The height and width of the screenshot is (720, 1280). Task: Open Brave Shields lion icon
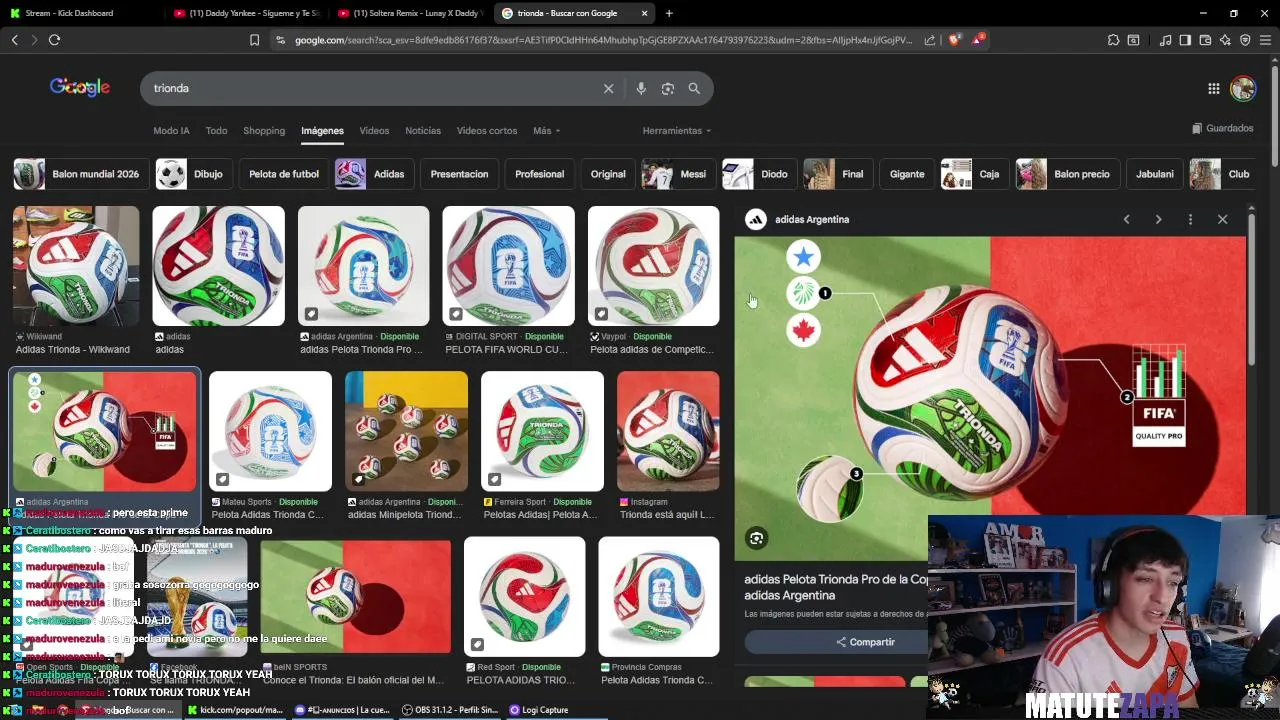point(955,40)
